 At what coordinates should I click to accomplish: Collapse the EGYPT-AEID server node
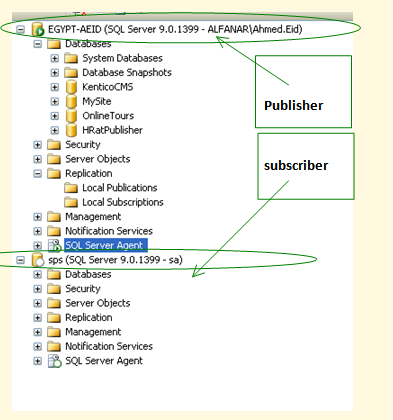coord(21,29)
